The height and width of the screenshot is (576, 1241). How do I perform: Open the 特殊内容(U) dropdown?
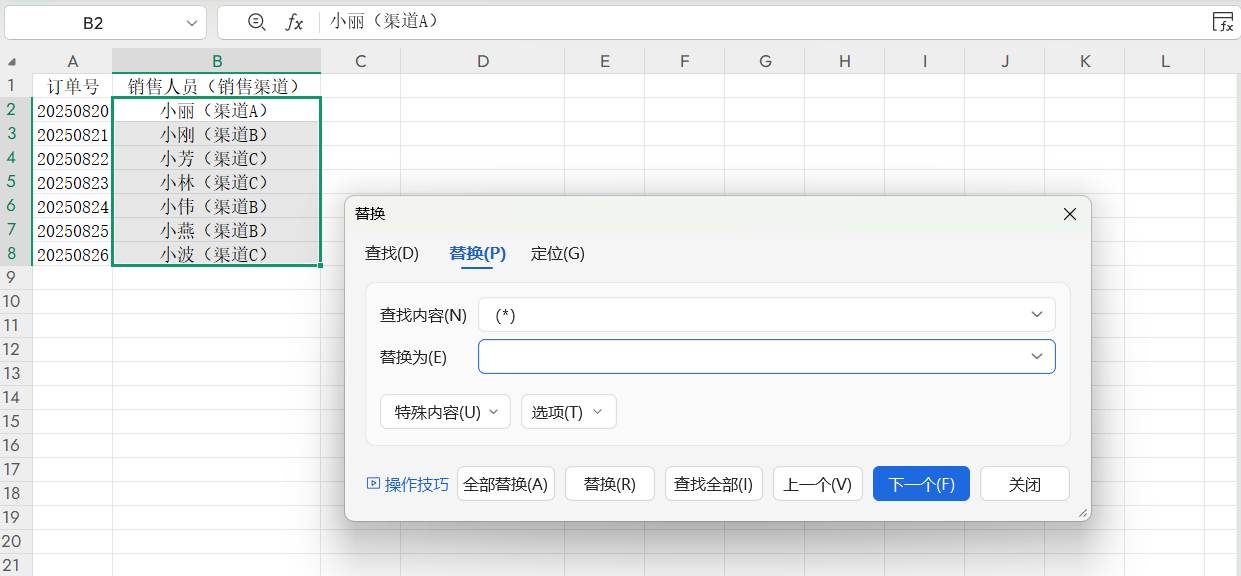(x=445, y=412)
